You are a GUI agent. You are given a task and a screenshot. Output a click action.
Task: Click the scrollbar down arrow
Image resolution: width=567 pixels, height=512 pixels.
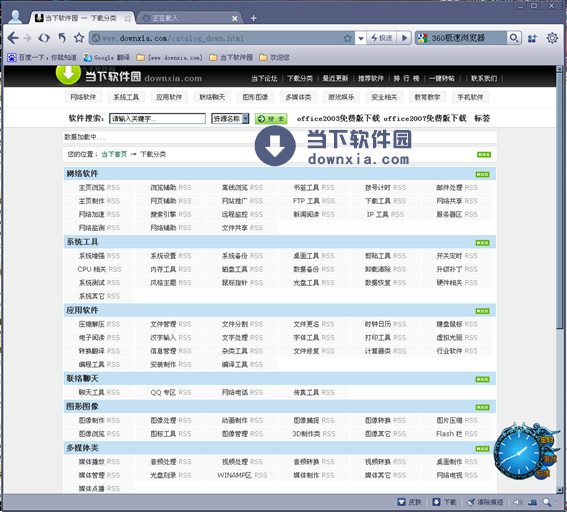click(x=559, y=490)
